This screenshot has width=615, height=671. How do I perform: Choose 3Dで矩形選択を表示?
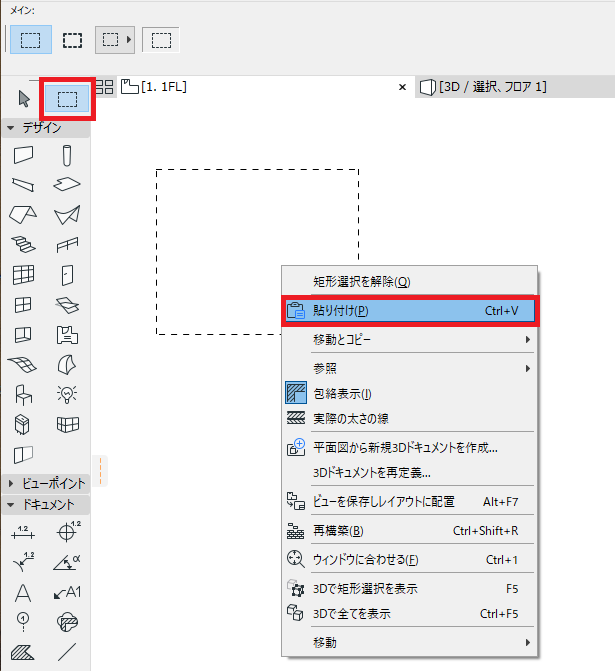tap(410, 589)
